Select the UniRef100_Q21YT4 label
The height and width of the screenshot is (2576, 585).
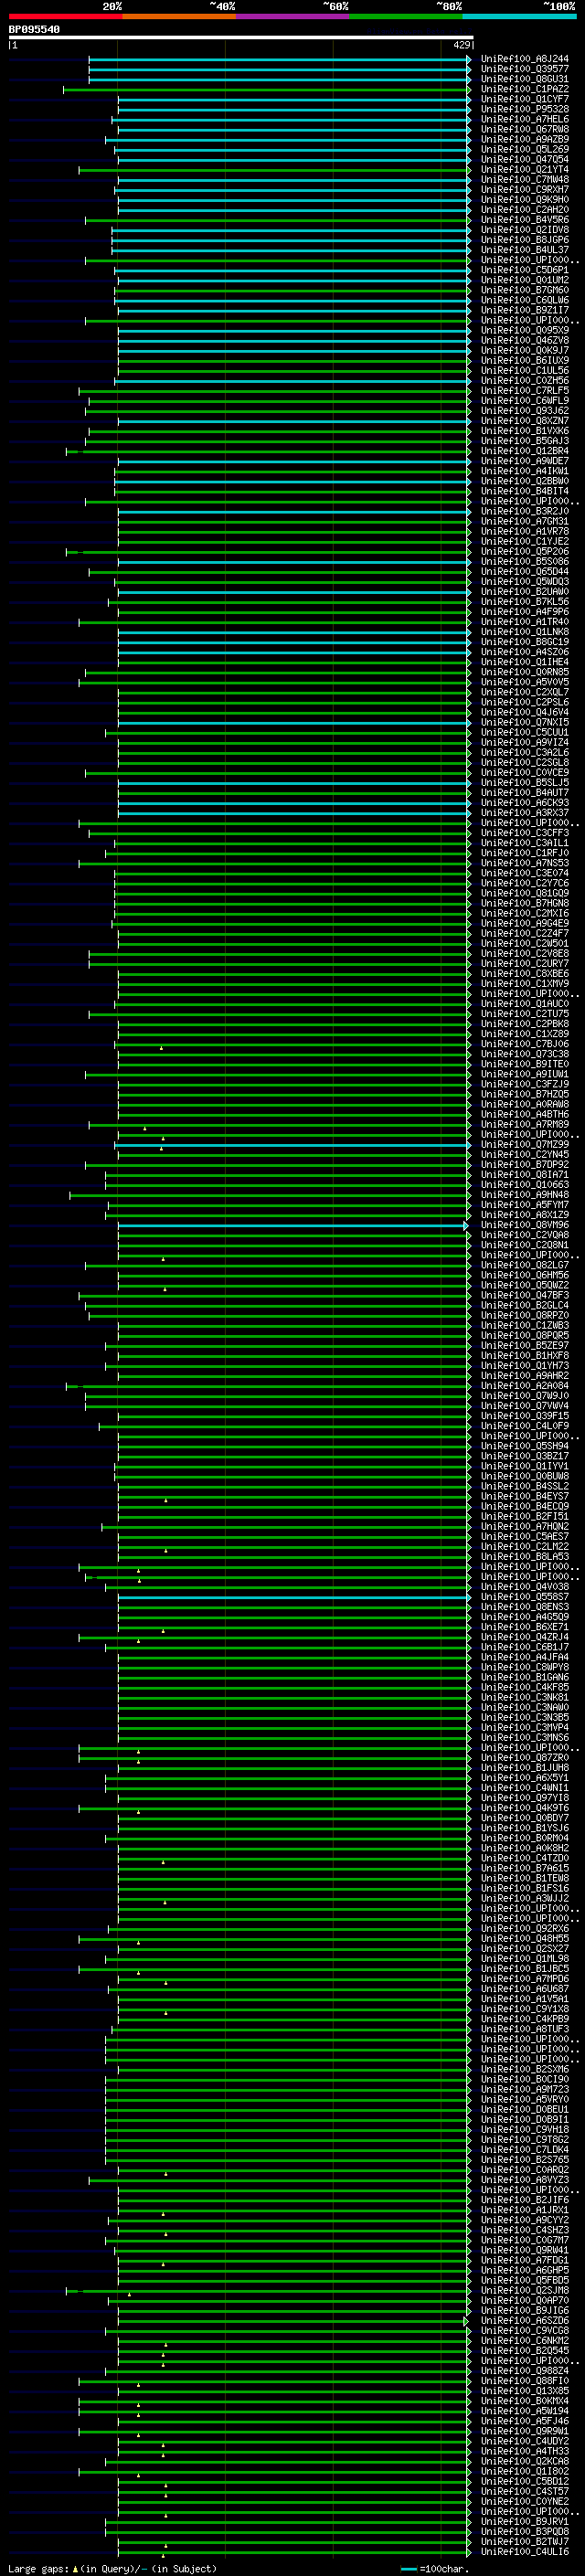point(524,169)
